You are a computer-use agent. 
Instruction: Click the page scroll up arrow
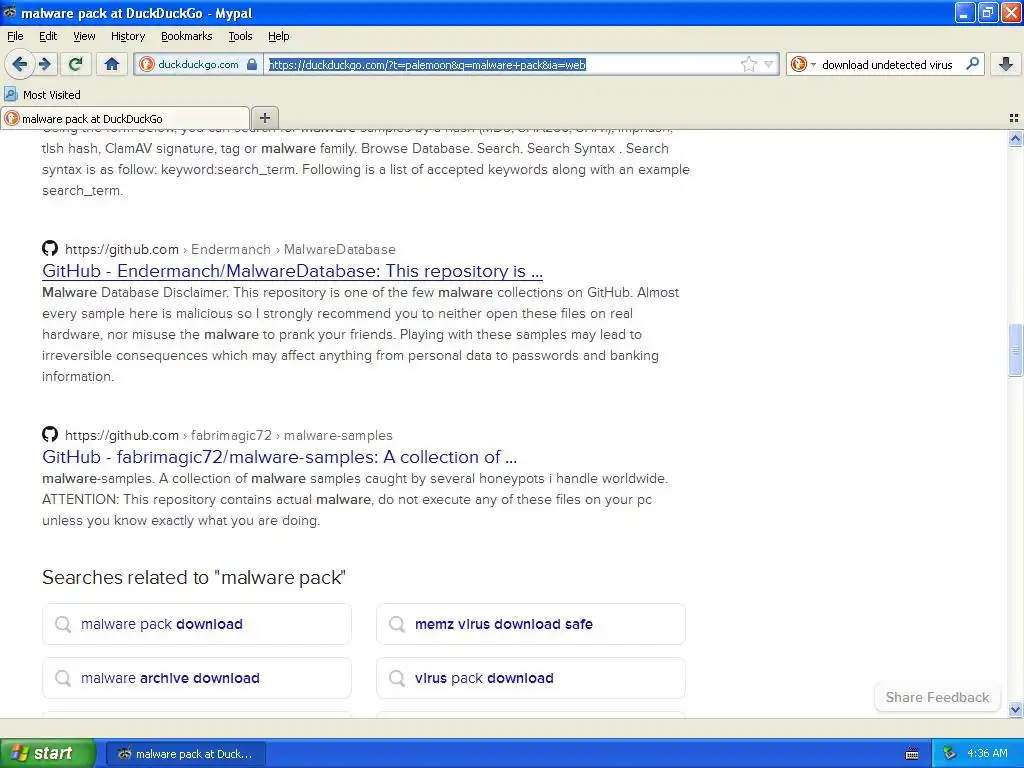(1015, 138)
